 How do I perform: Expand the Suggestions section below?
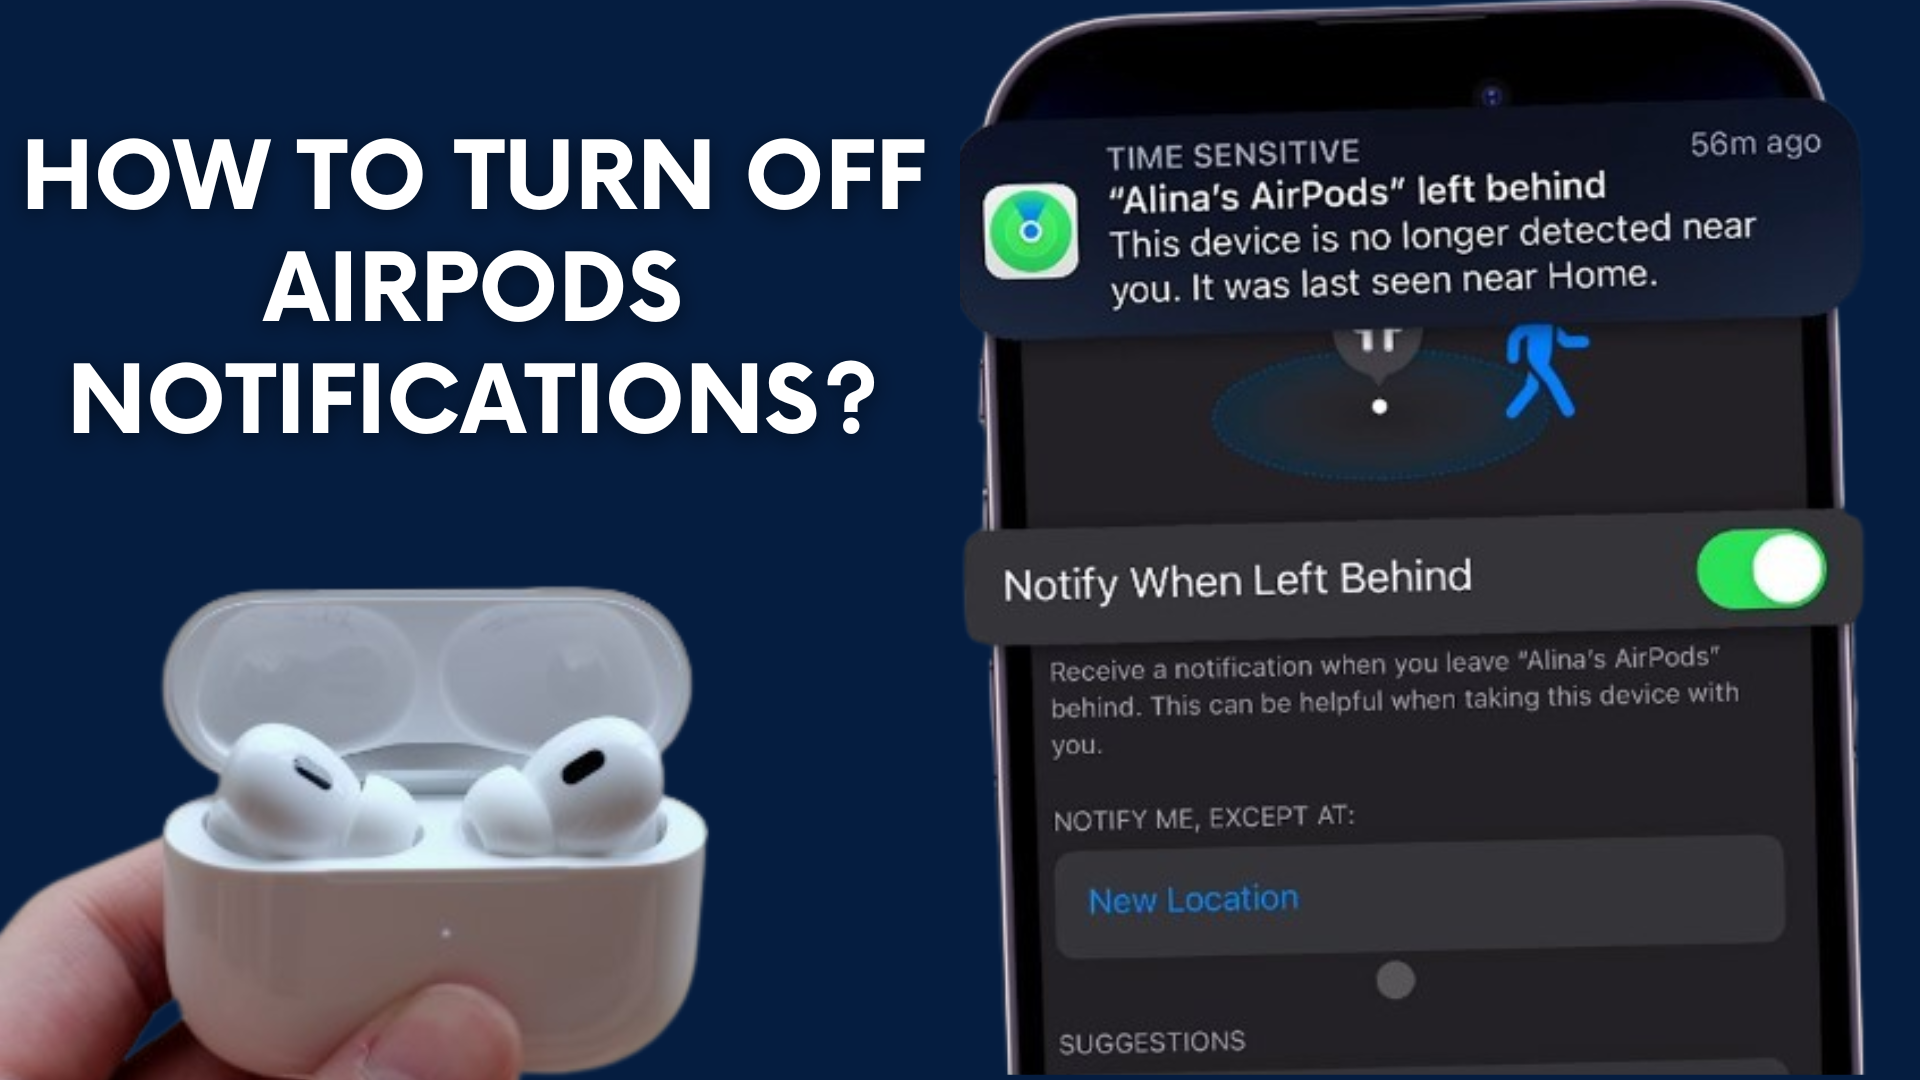tap(1147, 1048)
